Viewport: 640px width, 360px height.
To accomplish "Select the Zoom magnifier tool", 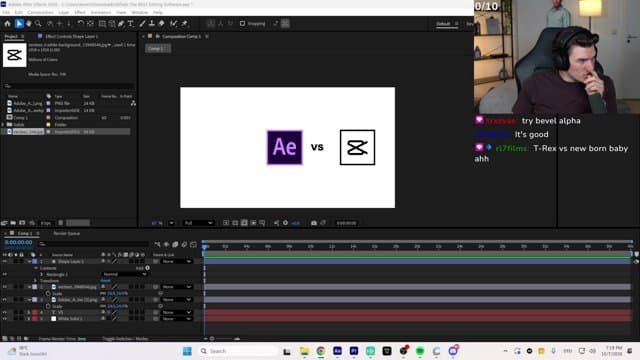I will (x=38, y=24).
